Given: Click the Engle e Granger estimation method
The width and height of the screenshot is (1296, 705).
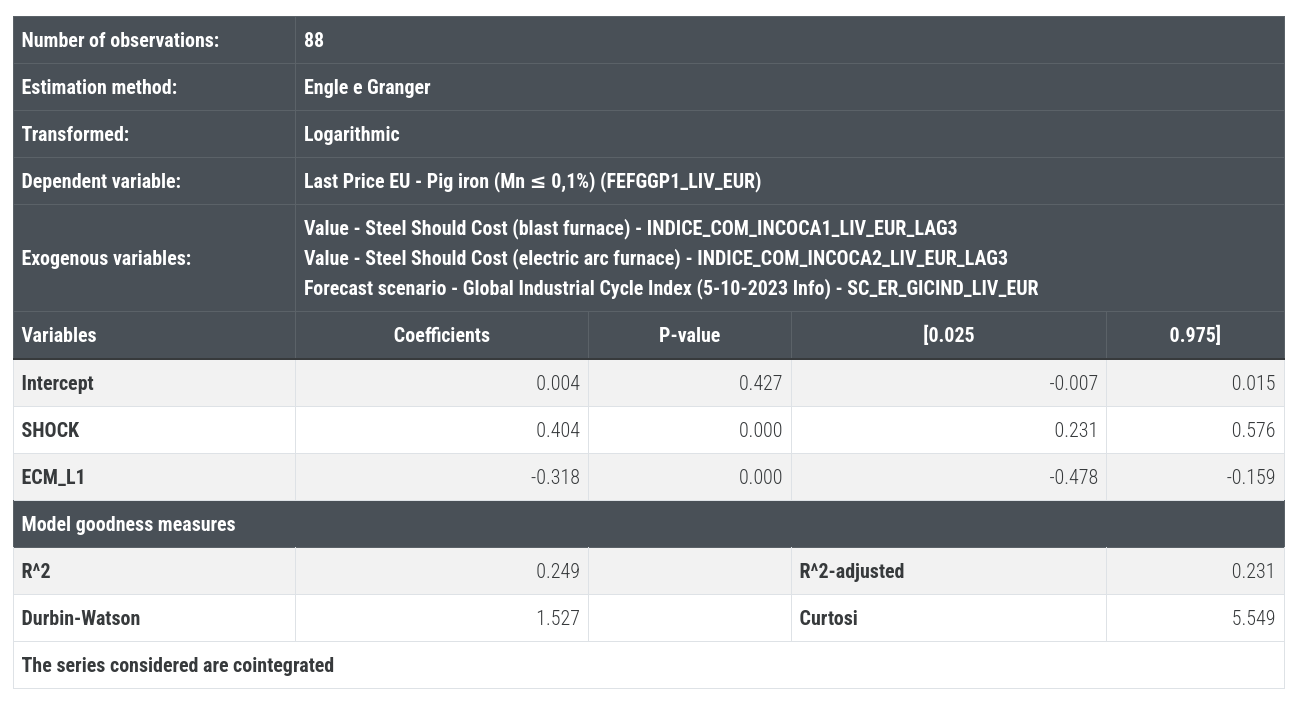Looking at the screenshot, I should (367, 87).
